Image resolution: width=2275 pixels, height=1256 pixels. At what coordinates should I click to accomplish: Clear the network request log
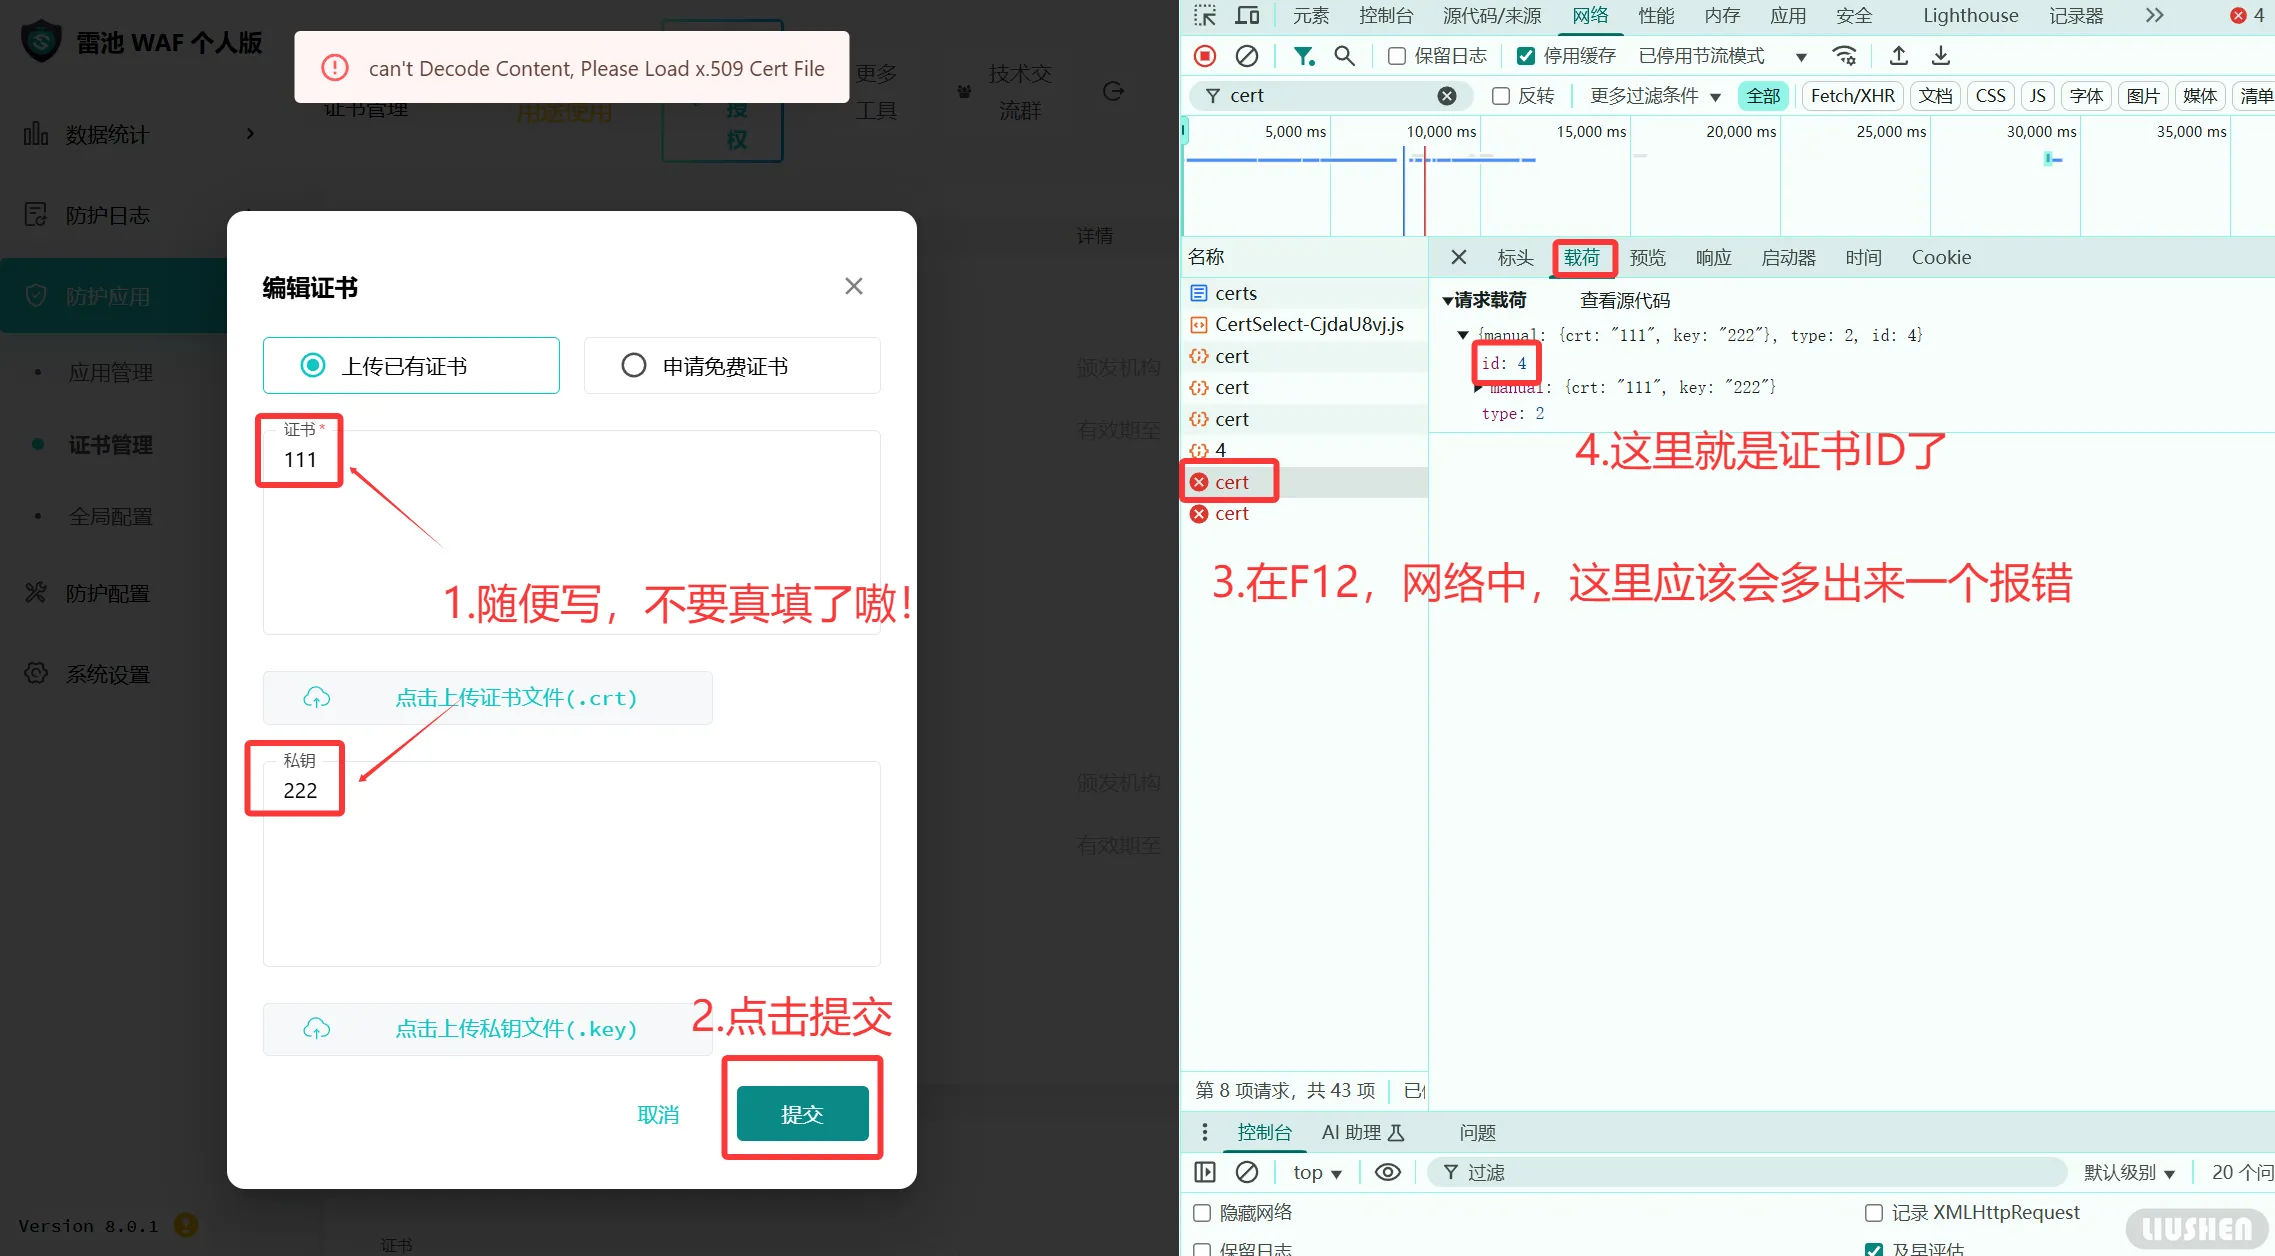1246,56
